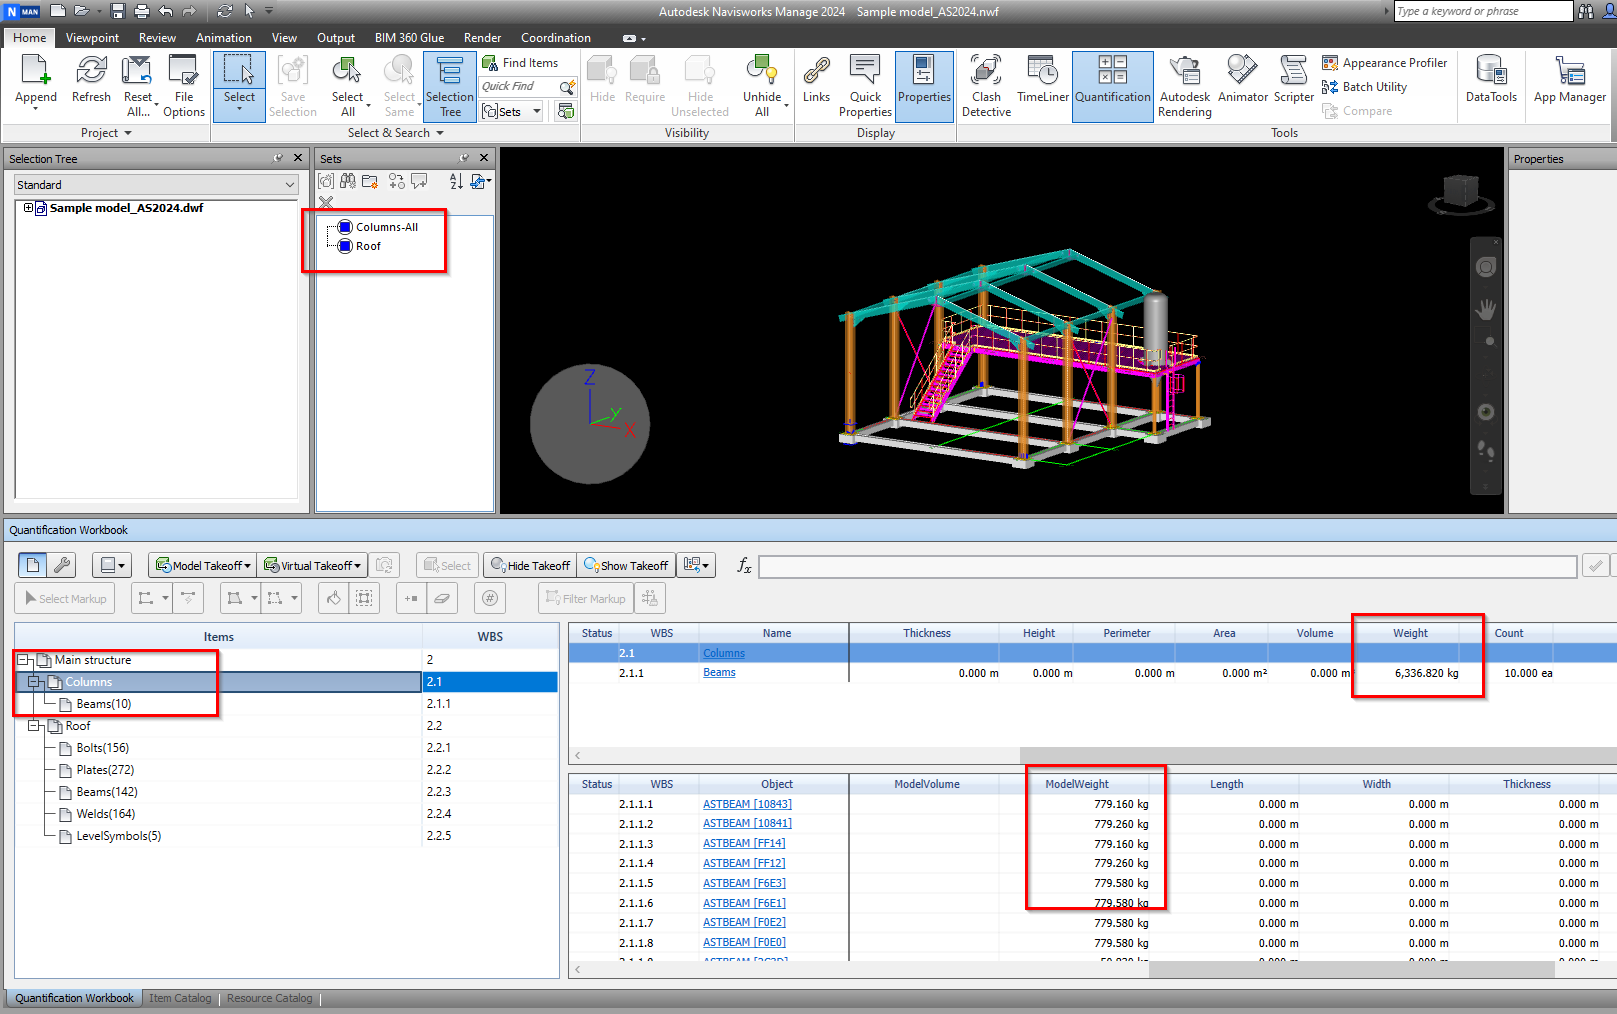The height and width of the screenshot is (1014, 1617).
Task: Launch the Scripter tool
Action: pos(1293,85)
